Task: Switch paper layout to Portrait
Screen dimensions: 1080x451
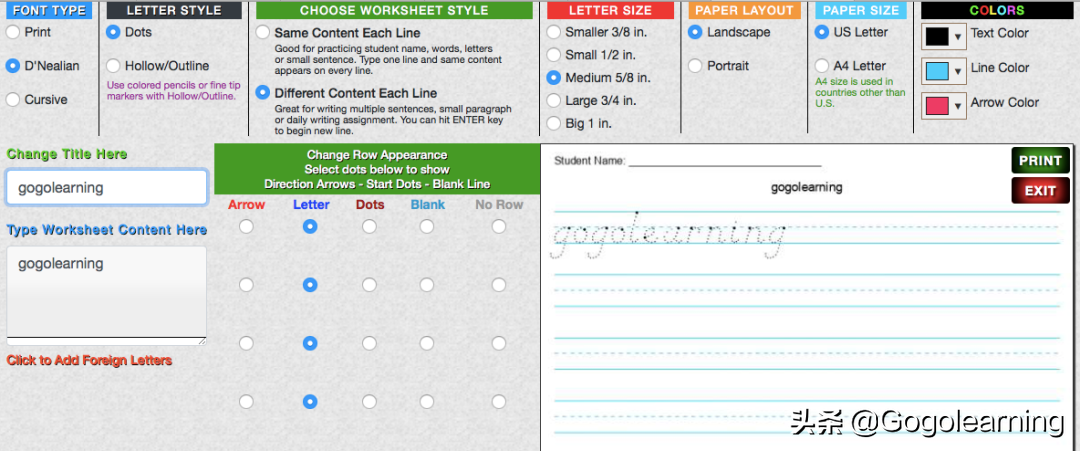Action: click(x=696, y=66)
